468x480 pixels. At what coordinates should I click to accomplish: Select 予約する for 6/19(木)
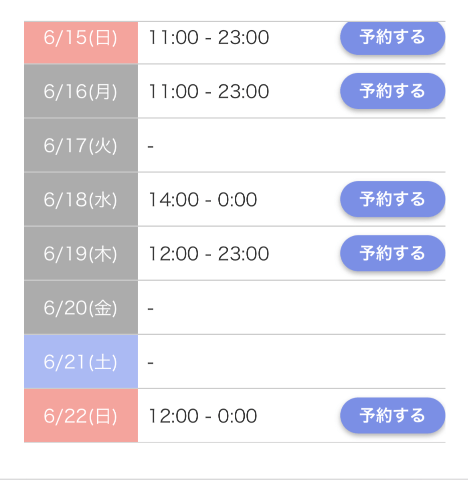coord(392,253)
